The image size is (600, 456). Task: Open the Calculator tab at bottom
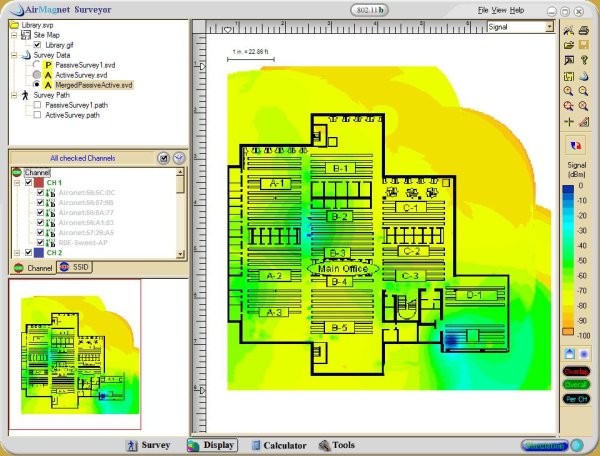coord(279,446)
